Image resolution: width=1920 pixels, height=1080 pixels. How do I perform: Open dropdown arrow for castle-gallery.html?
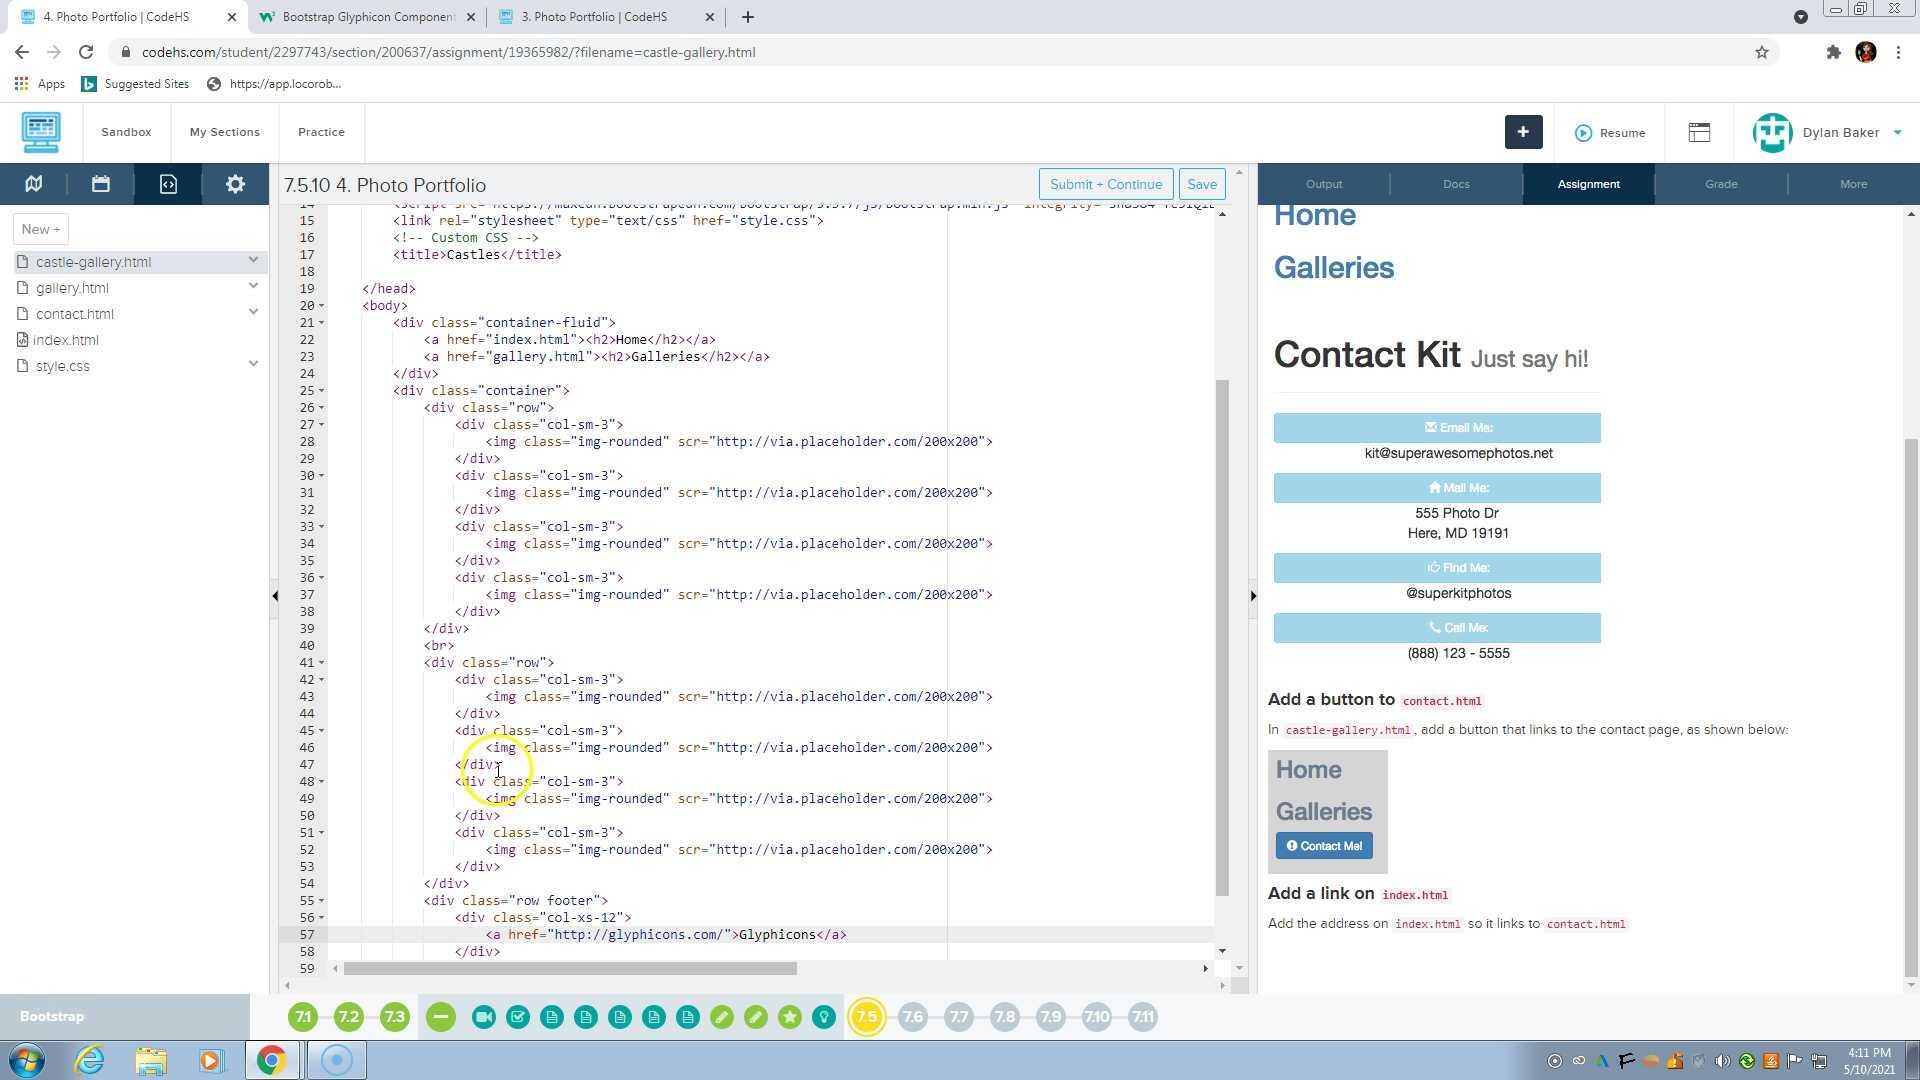pyautogui.click(x=253, y=260)
